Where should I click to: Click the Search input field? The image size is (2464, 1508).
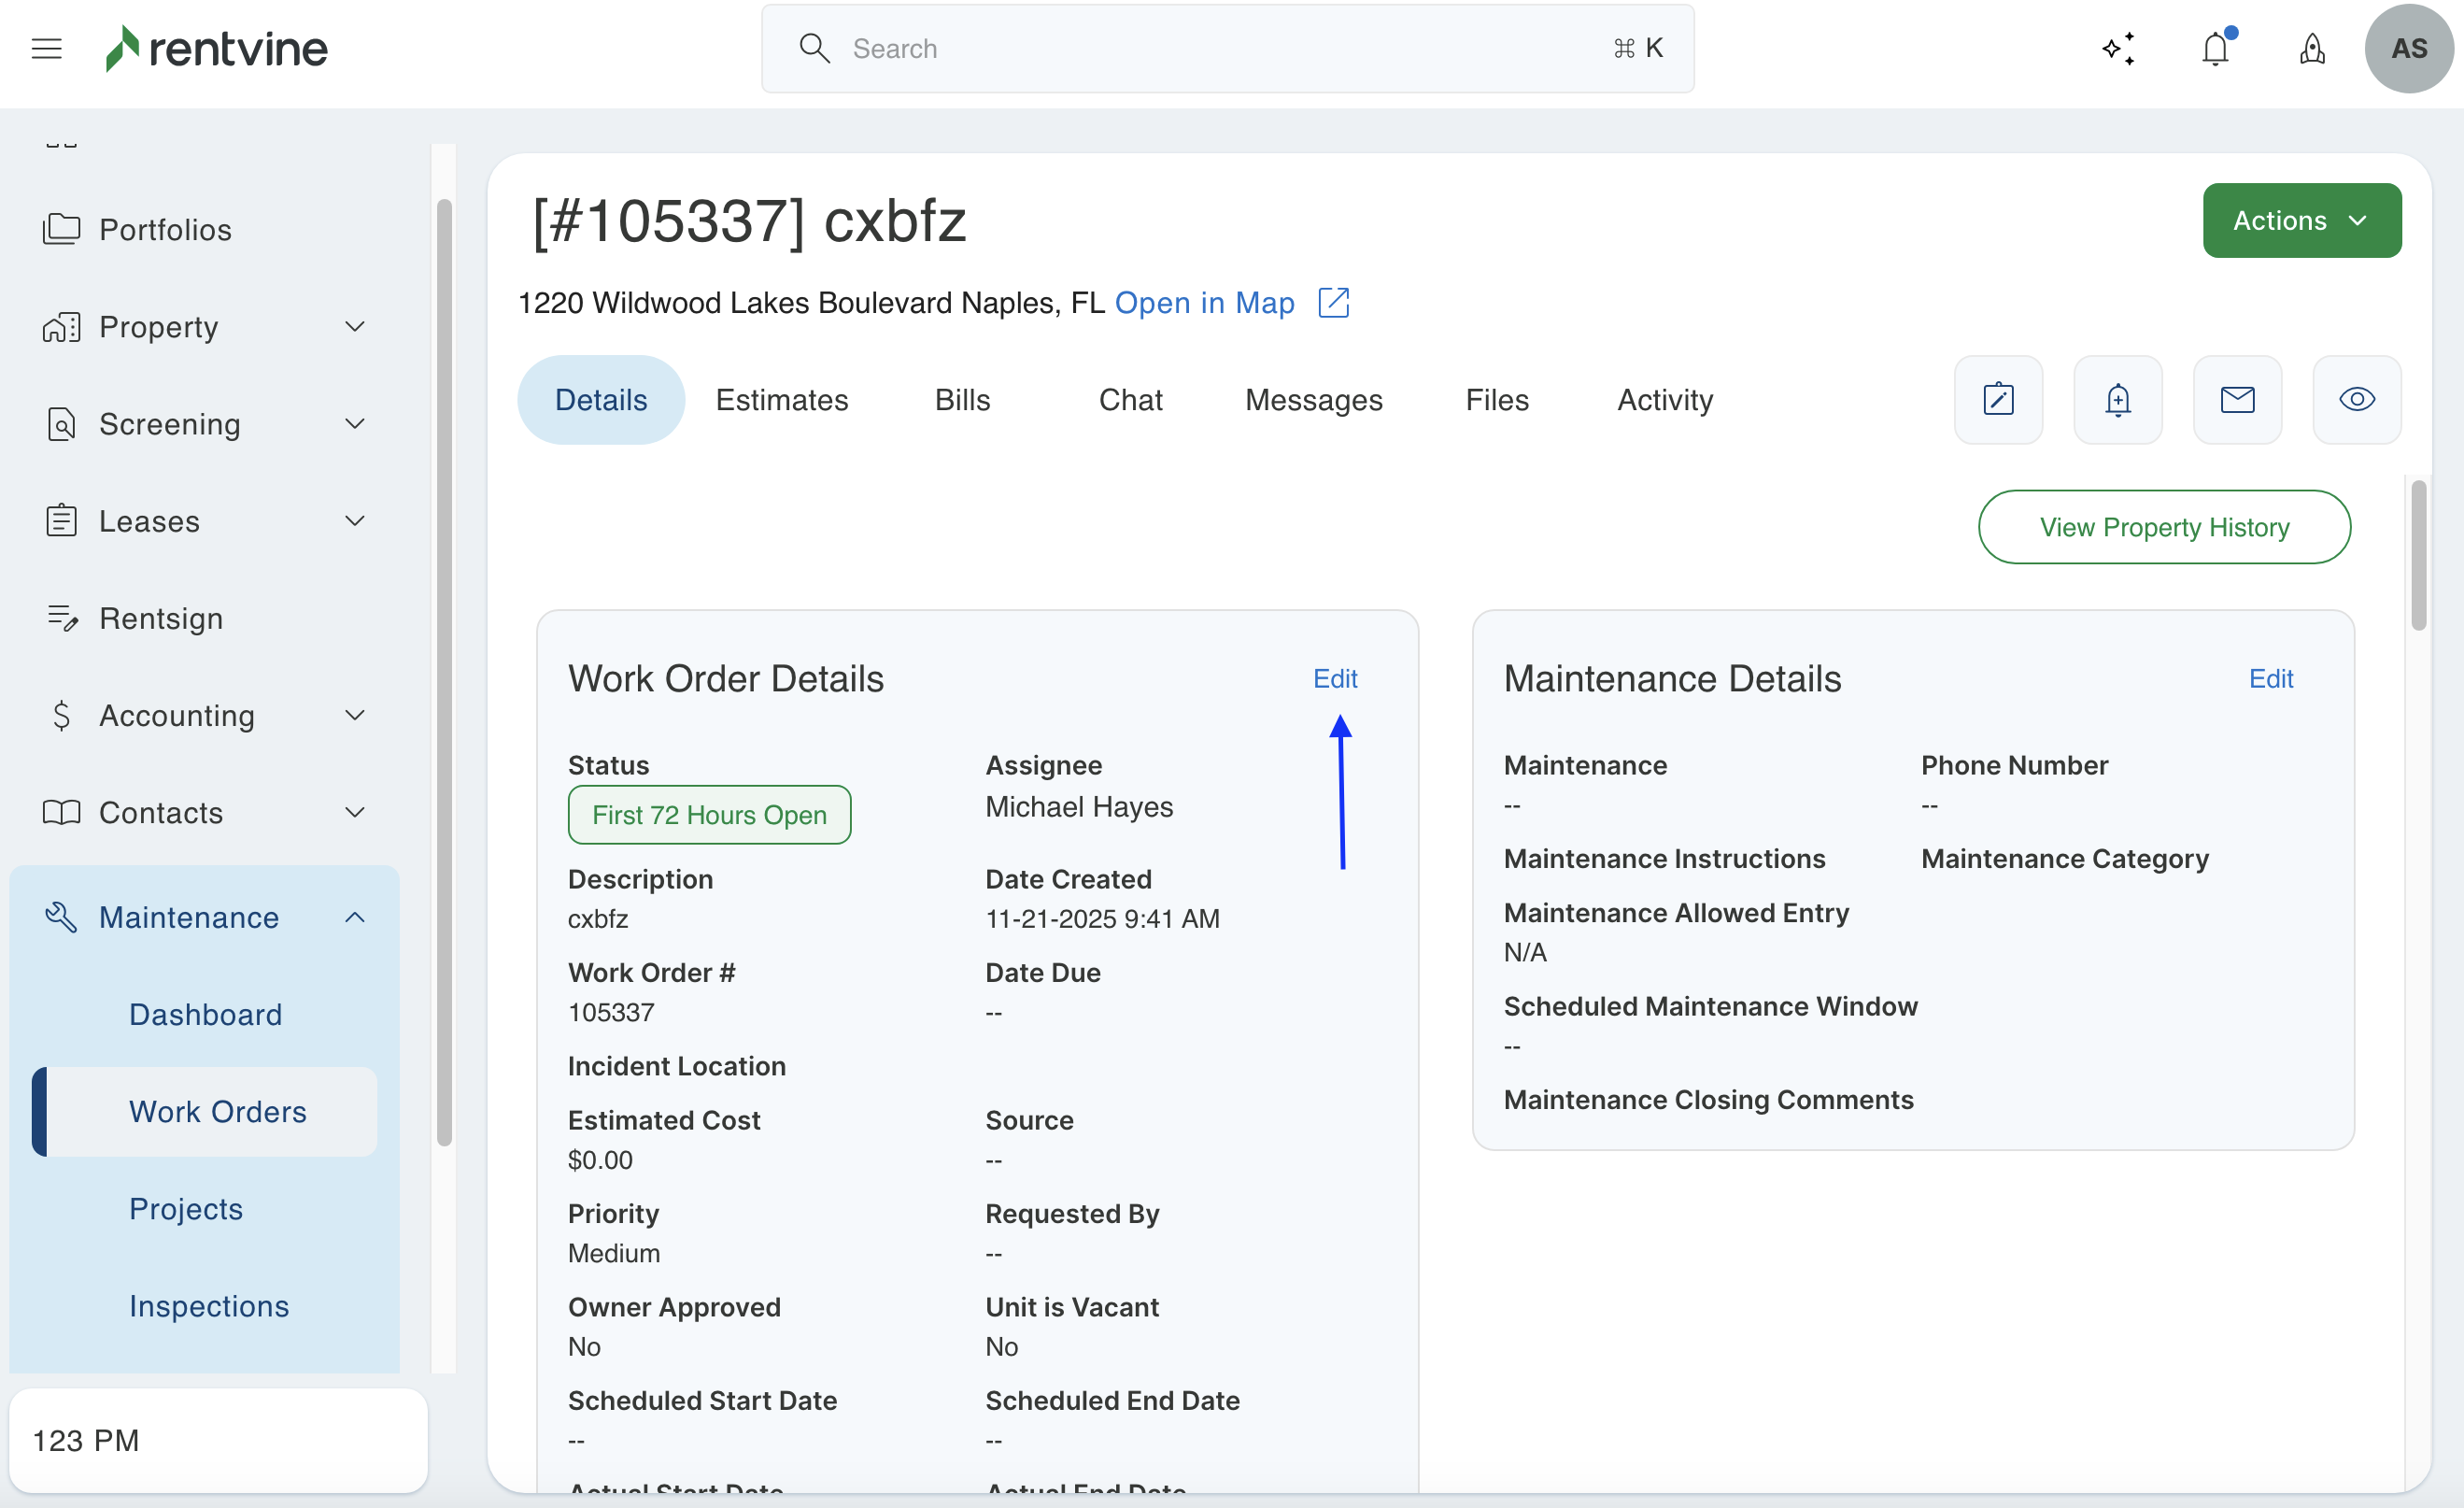[x=1226, y=48]
